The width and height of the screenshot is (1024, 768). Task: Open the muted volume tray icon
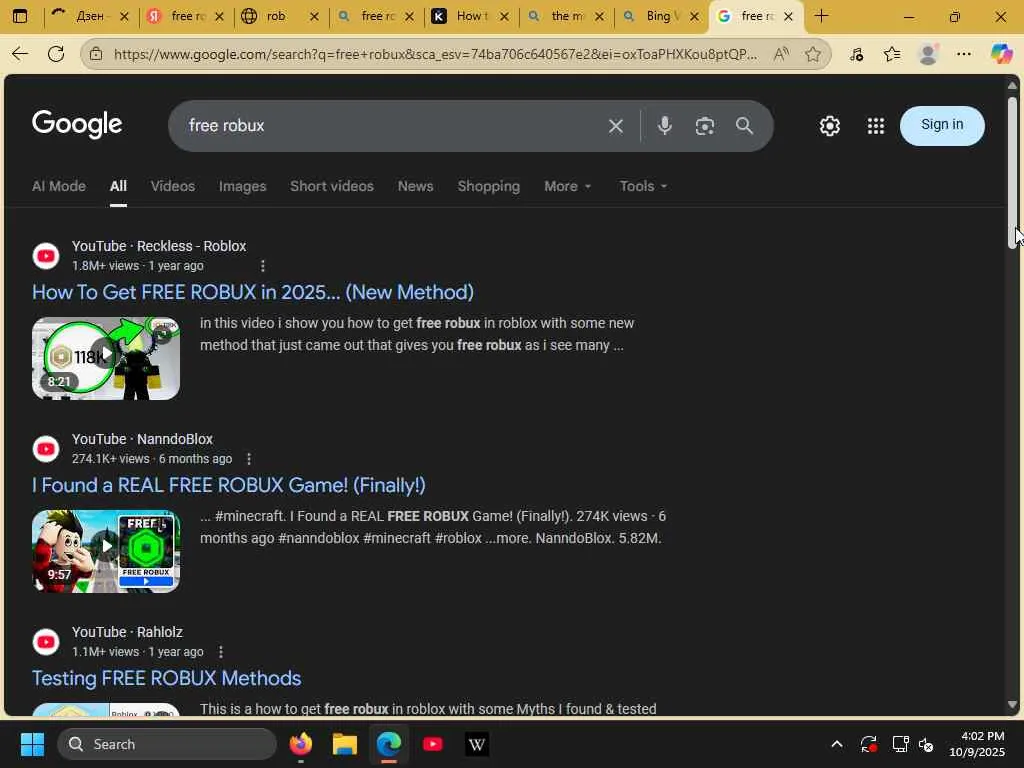pos(926,744)
